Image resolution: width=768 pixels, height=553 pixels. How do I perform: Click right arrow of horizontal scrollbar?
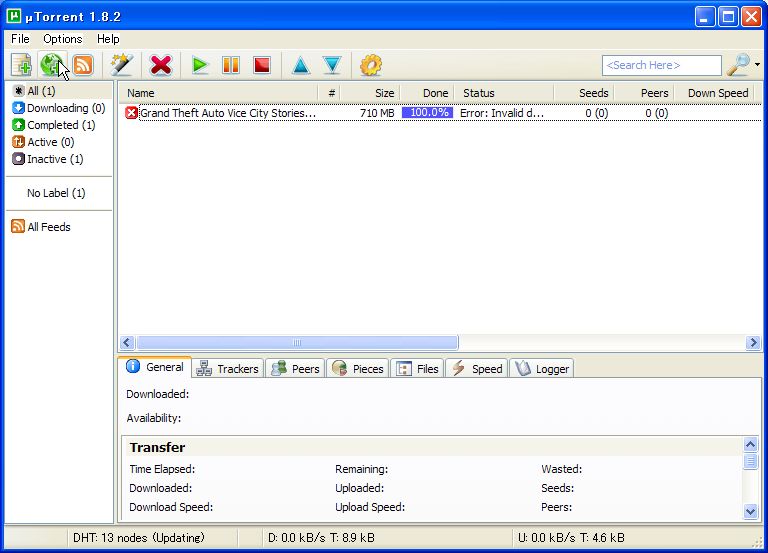point(753,342)
